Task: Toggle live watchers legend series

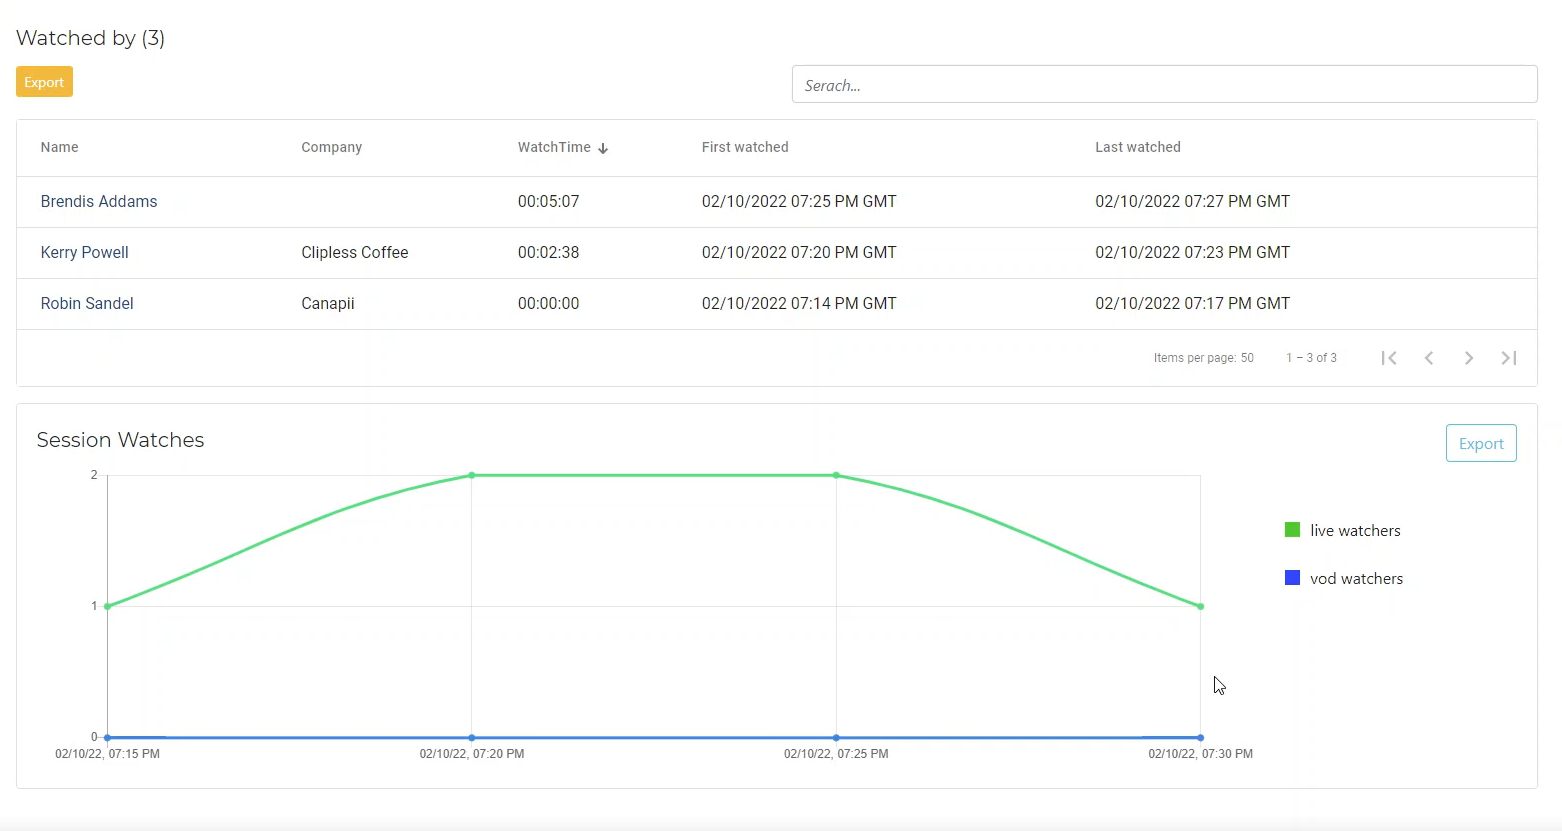Action: 1343,530
